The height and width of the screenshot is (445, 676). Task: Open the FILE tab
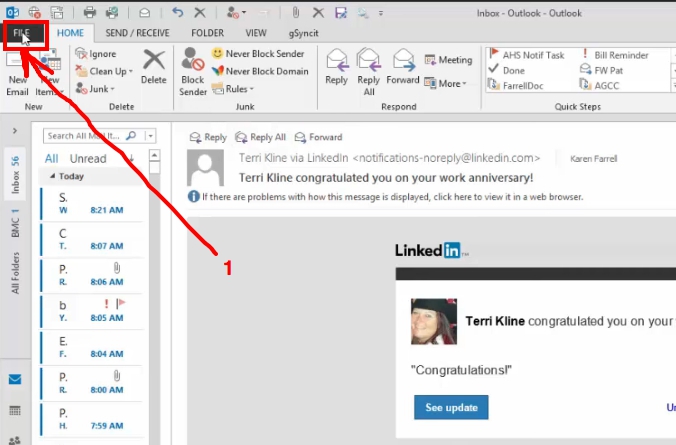[23, 34]
